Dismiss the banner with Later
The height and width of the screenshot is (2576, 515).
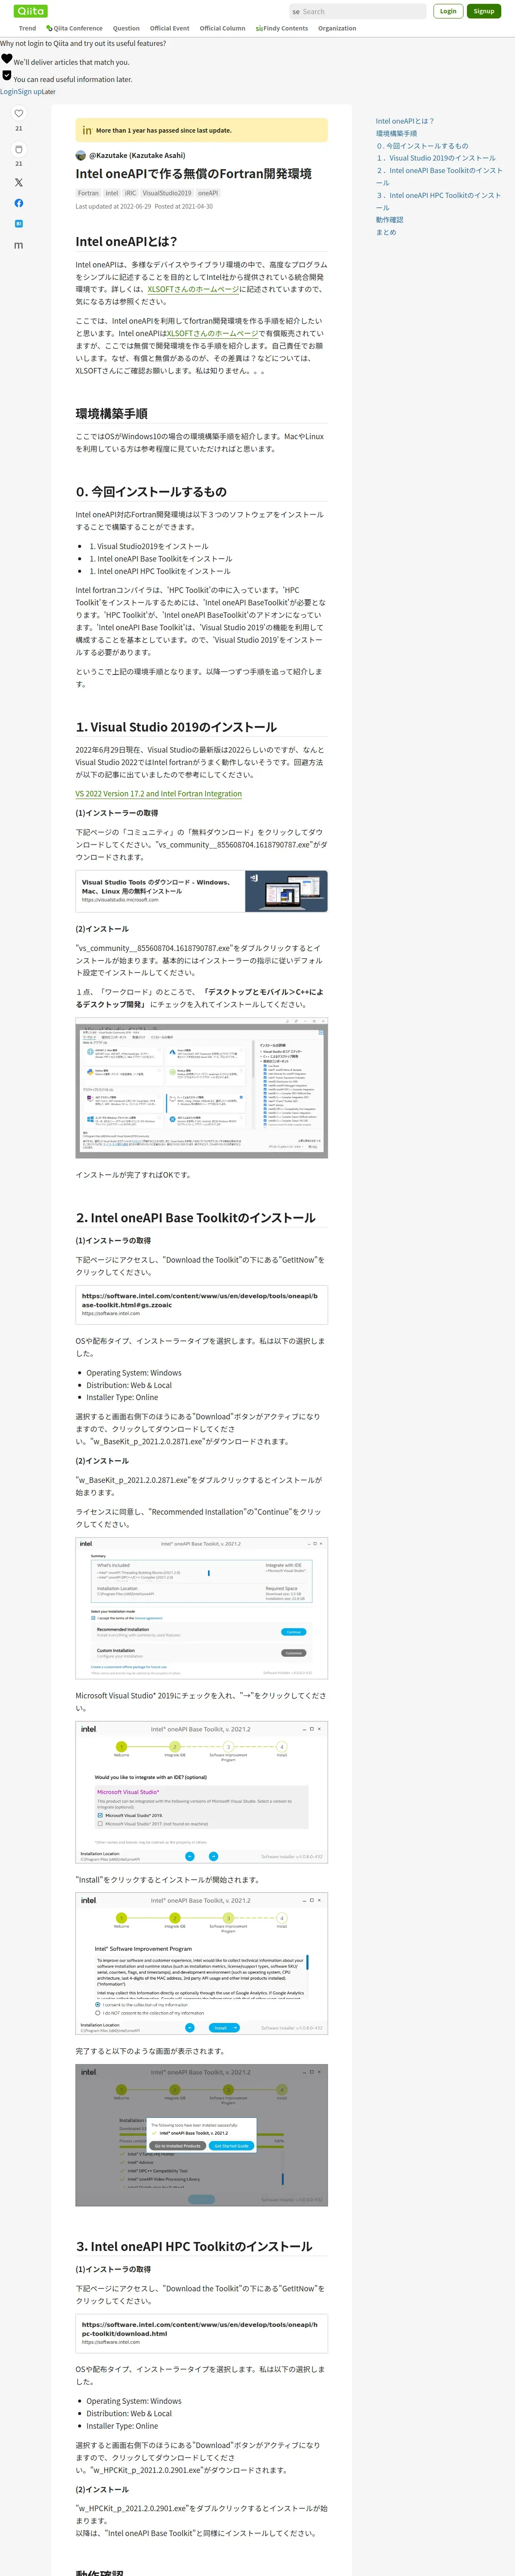(49, 91)
